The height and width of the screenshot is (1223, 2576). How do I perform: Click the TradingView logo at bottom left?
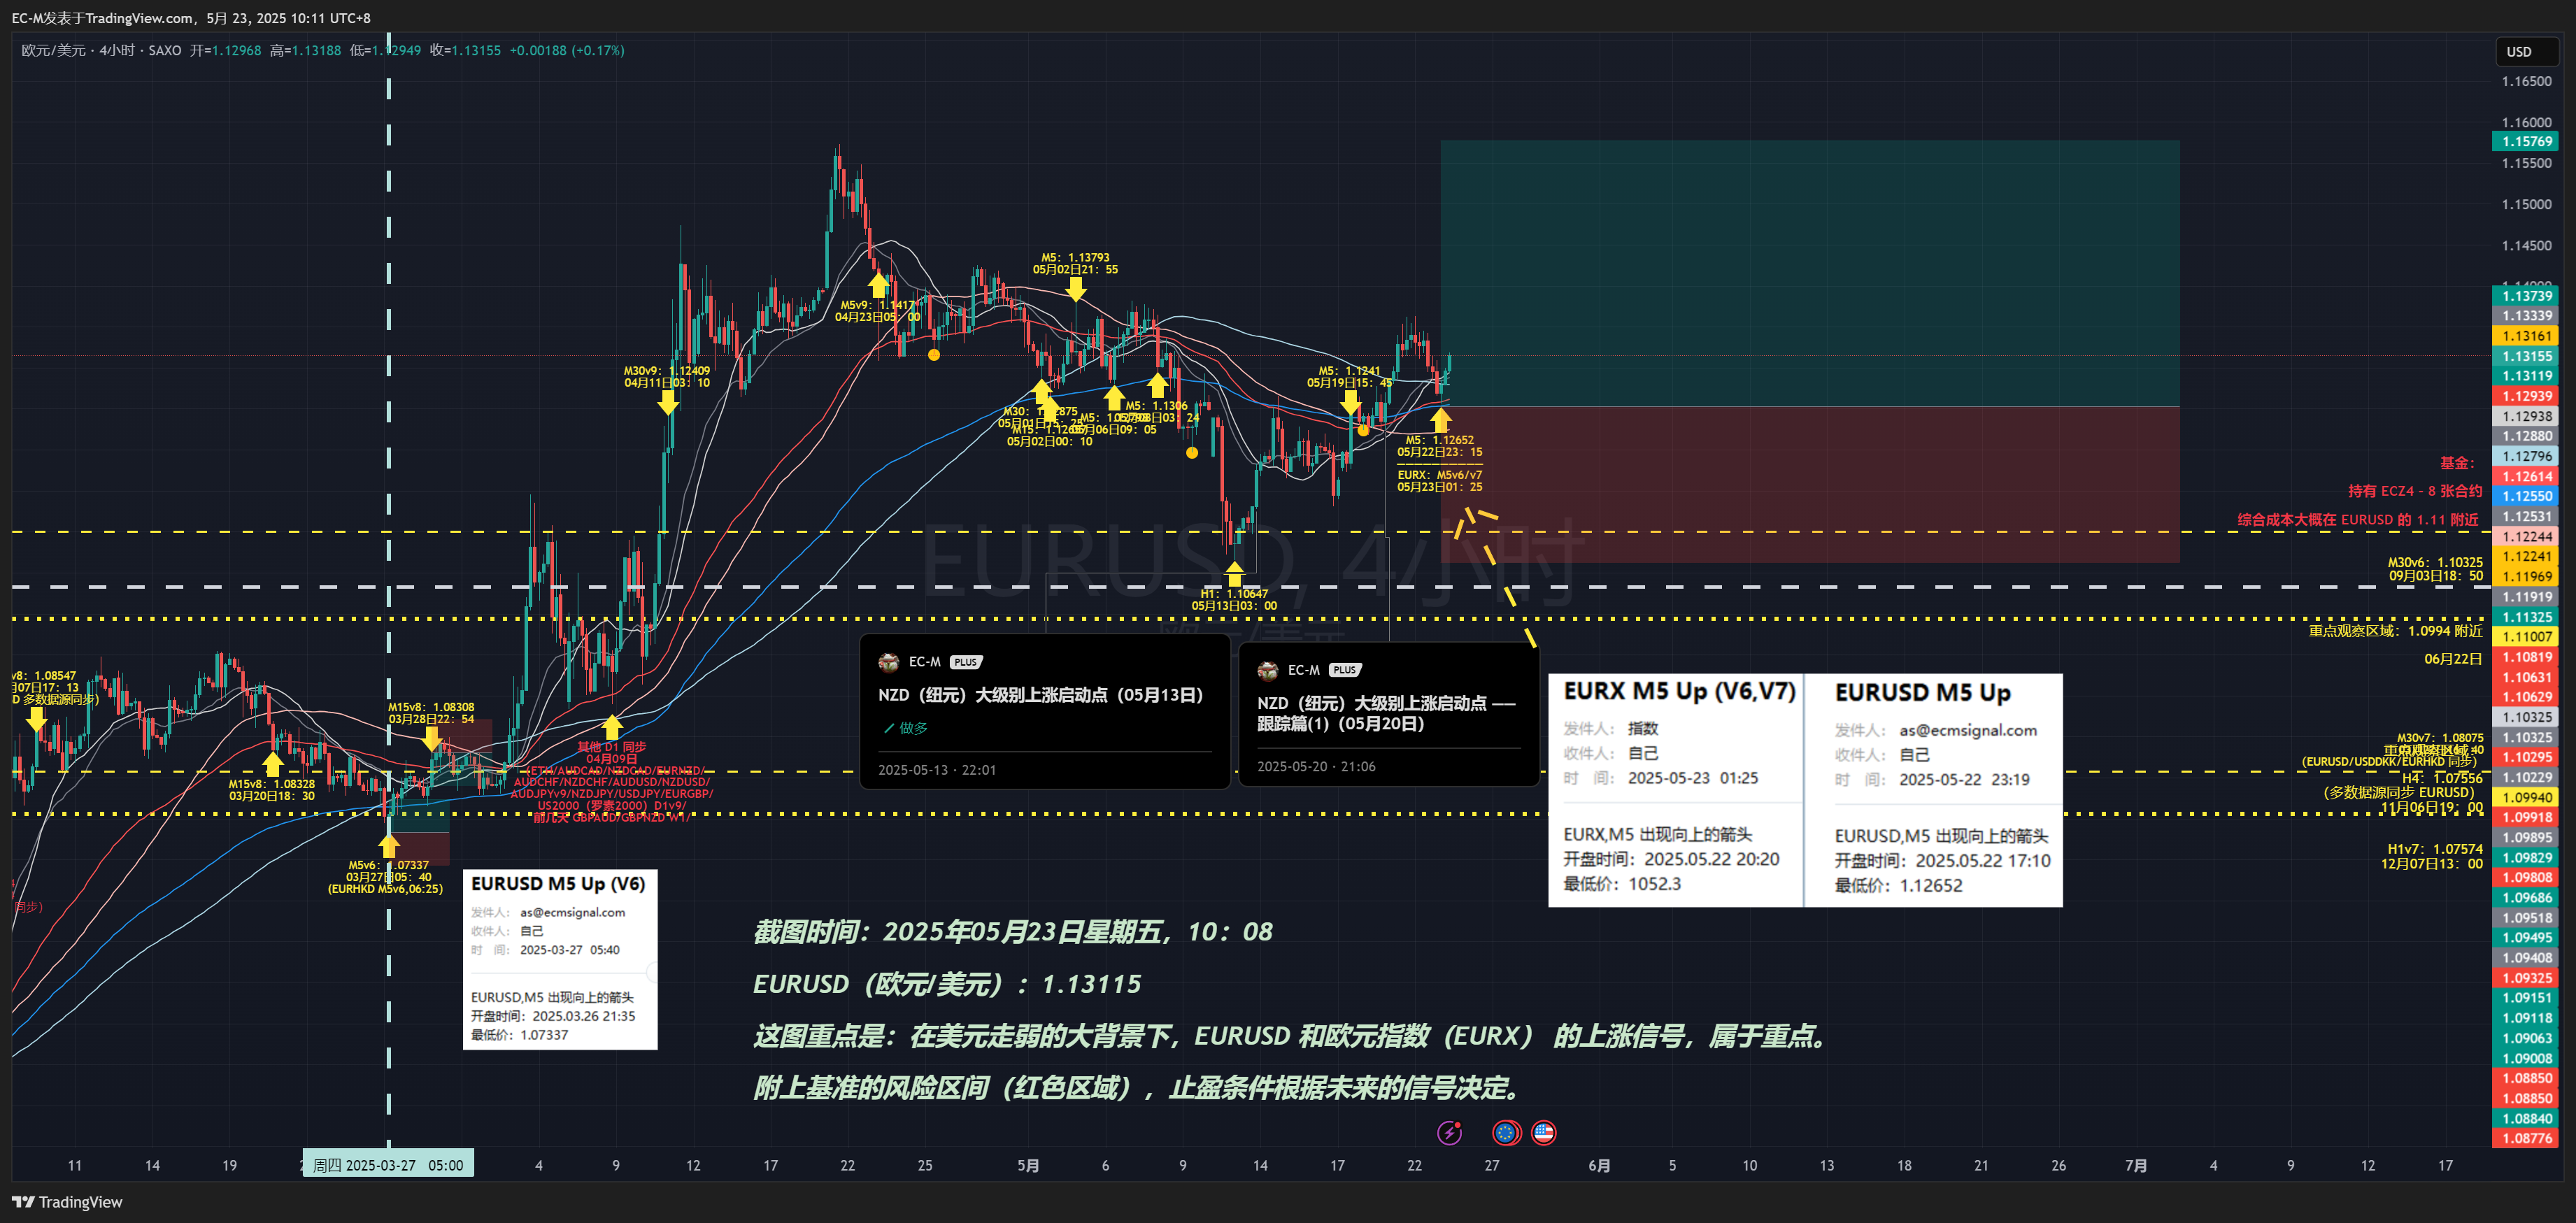67,1202
